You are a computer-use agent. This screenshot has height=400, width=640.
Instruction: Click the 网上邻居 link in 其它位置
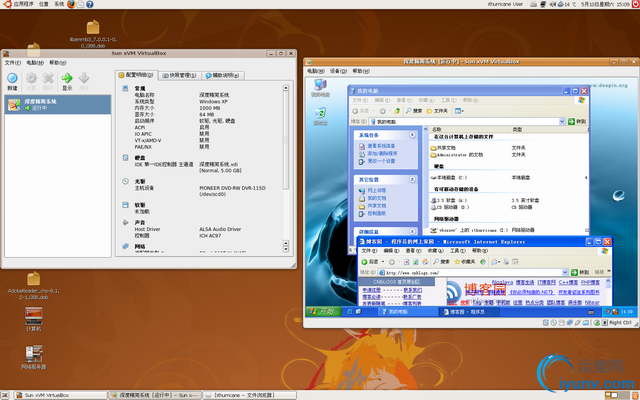377,190
